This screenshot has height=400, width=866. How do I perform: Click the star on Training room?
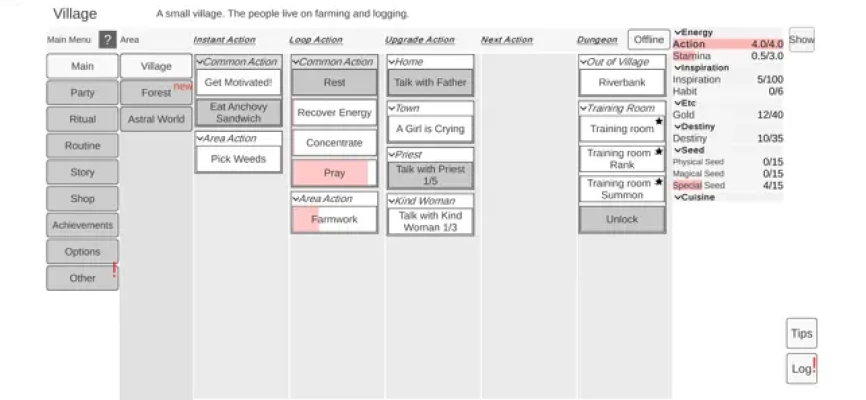coord(659,122)
